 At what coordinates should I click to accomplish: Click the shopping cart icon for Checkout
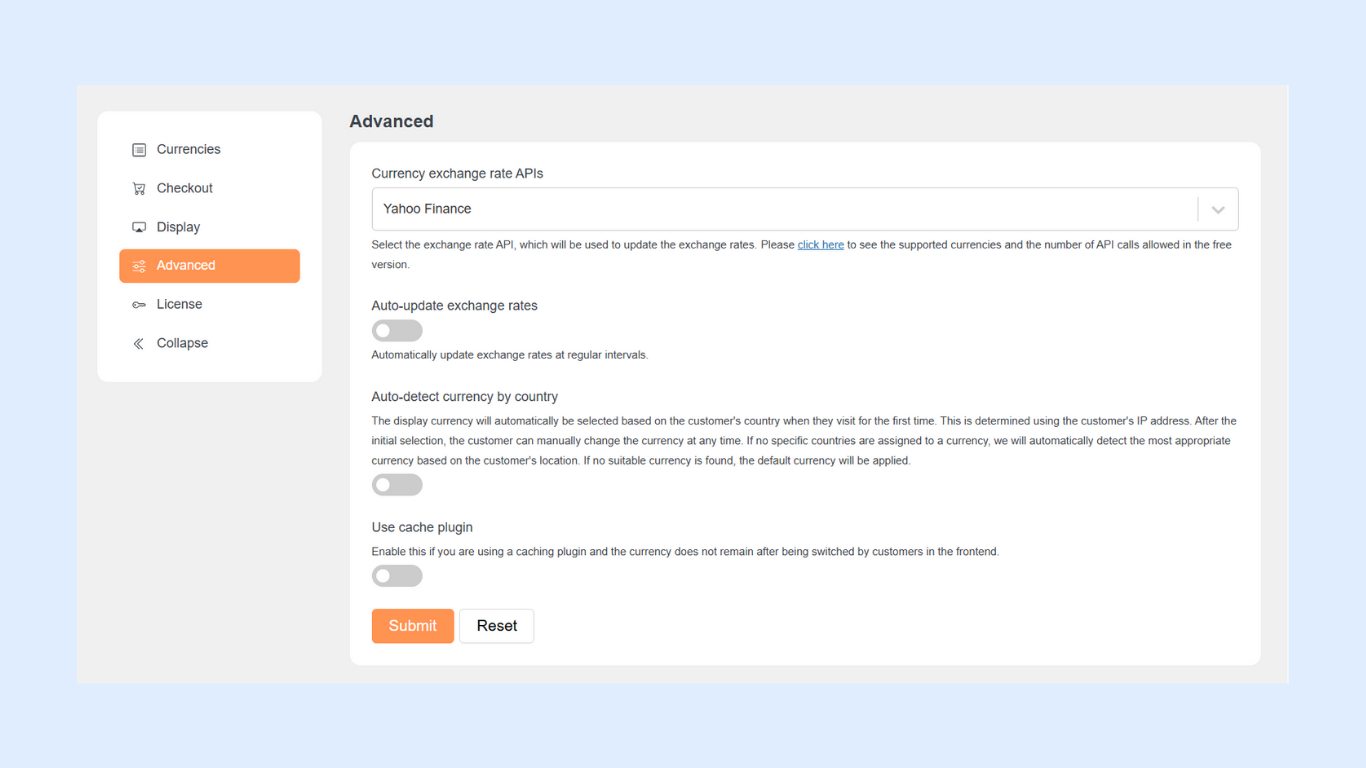139,189
